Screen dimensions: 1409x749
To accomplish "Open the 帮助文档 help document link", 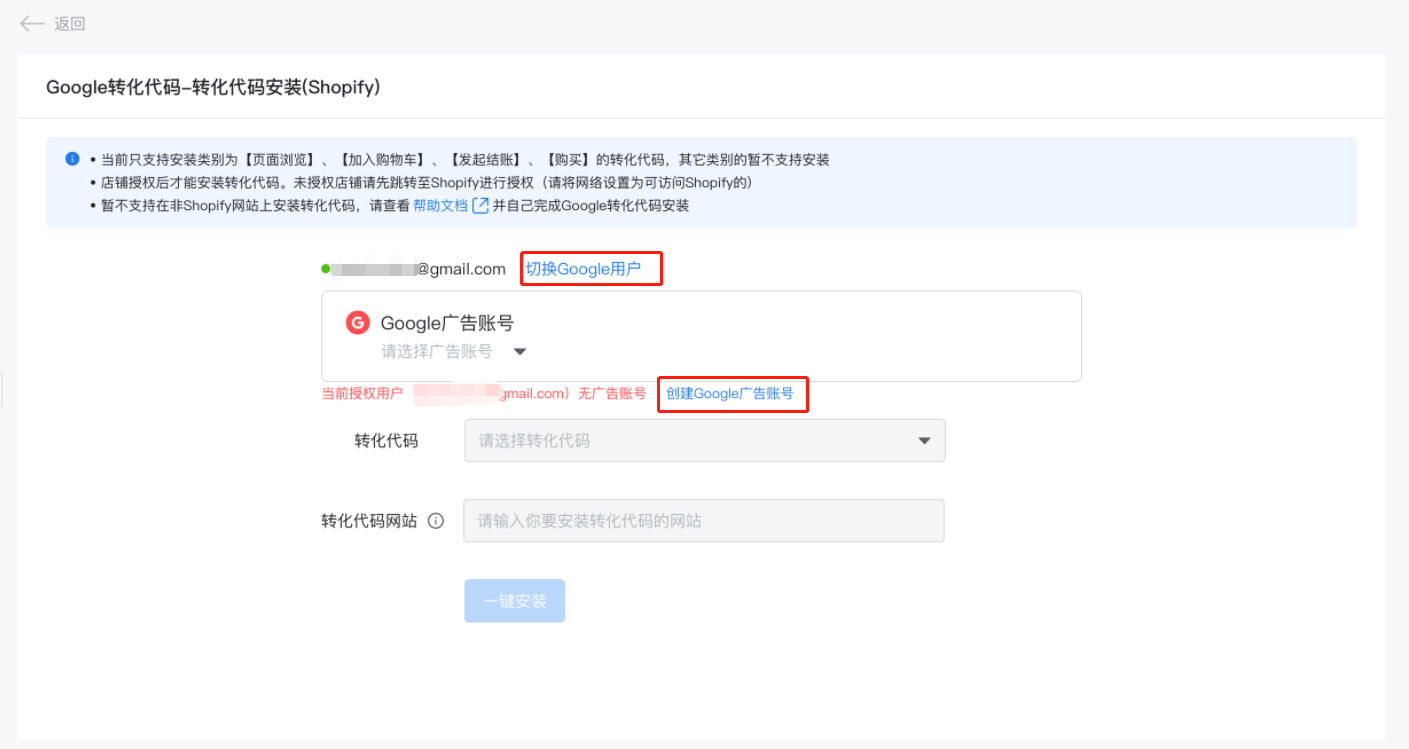I will [440, 205].
